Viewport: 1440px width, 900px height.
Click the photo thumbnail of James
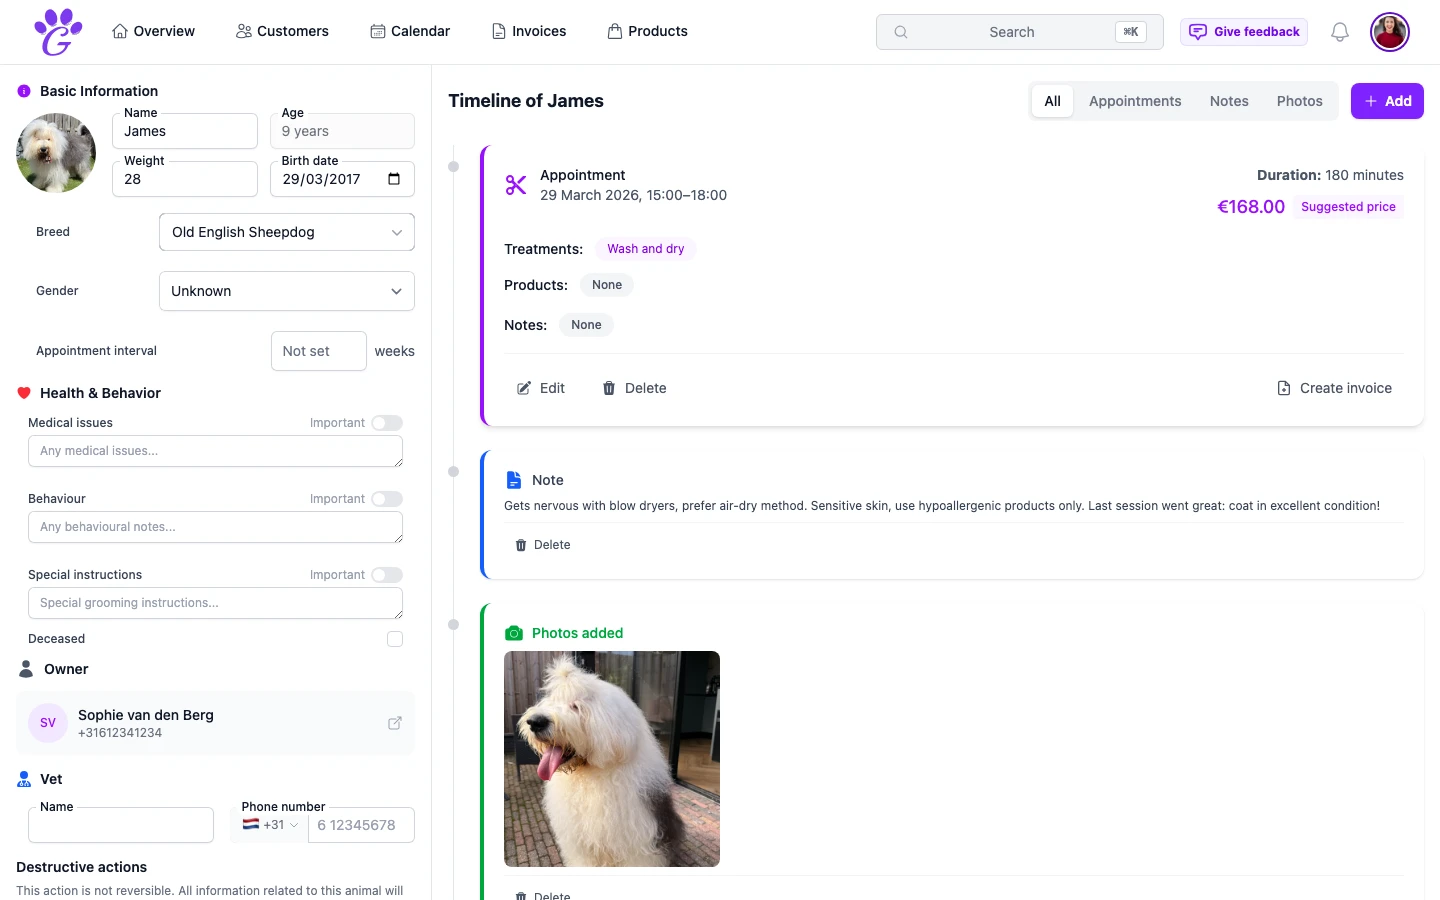pos(611,758)
